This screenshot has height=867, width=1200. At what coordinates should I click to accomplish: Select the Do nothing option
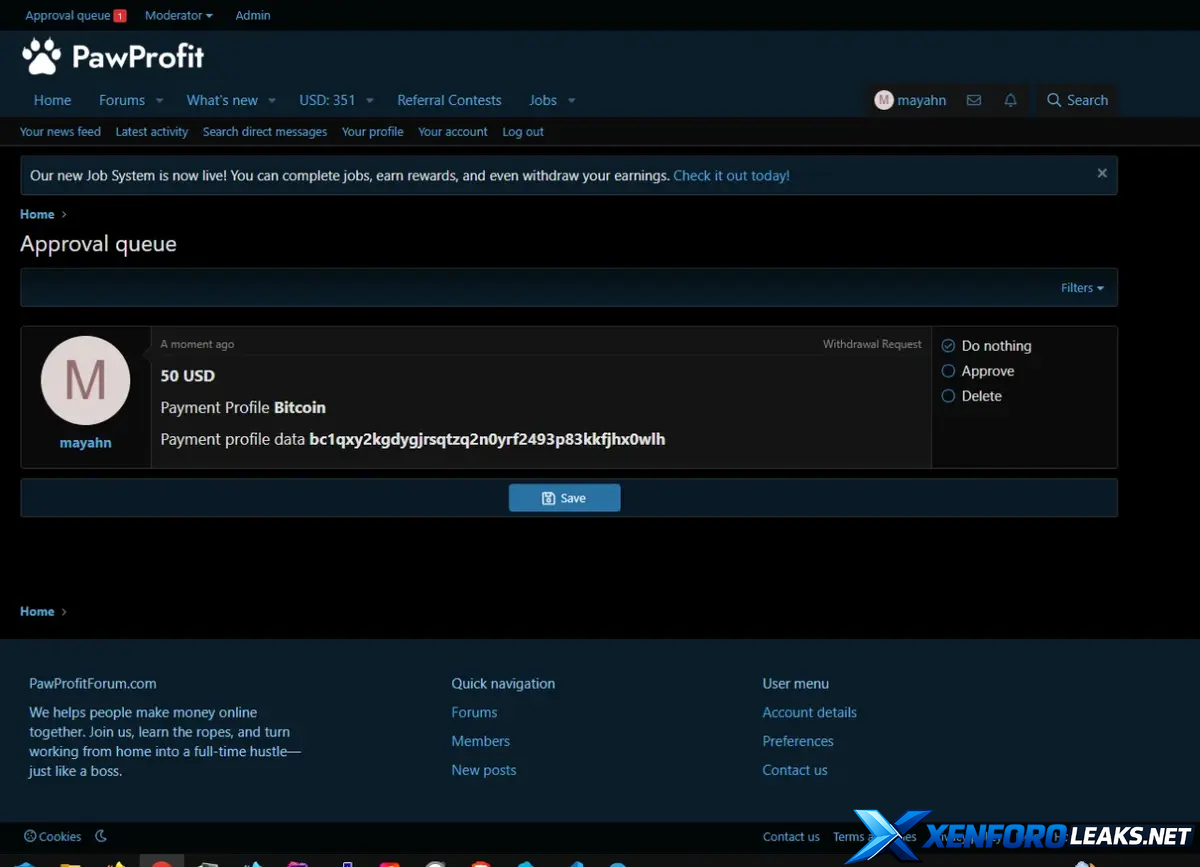point(949,346)
